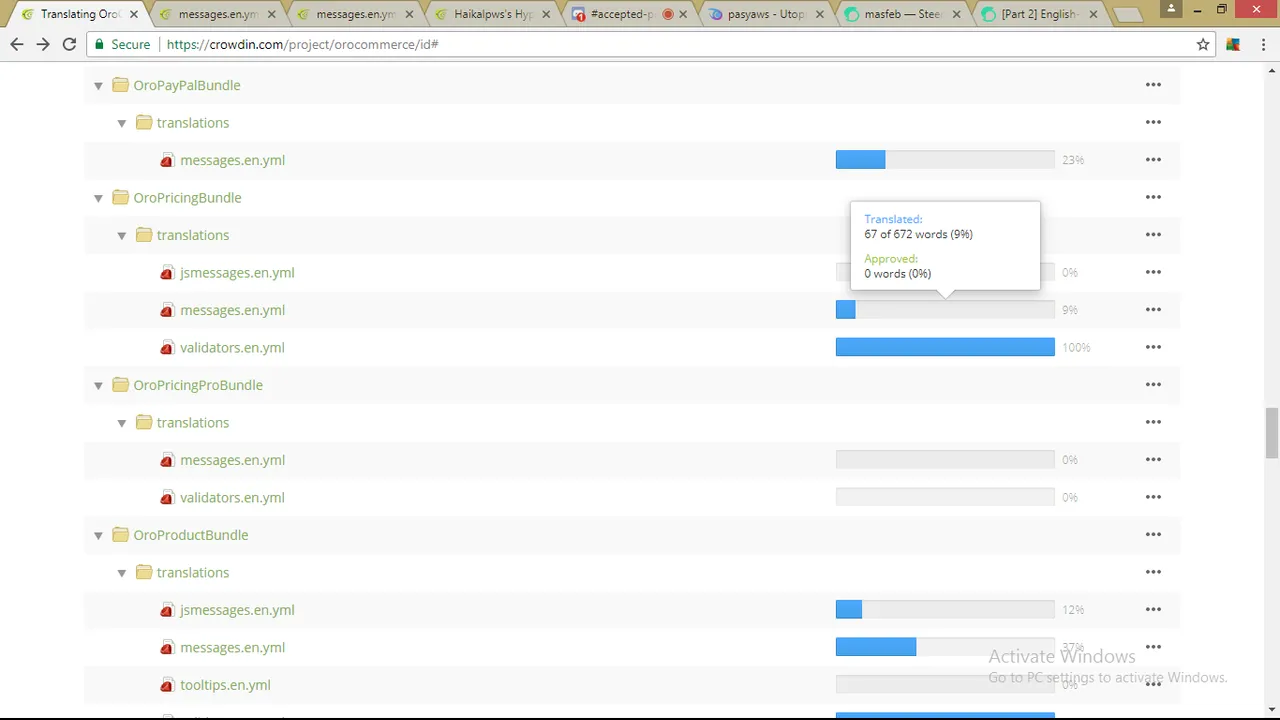Click the OroPayPalBundle folder icon
Screen dimensions: 1280x720
pos(120,85)
